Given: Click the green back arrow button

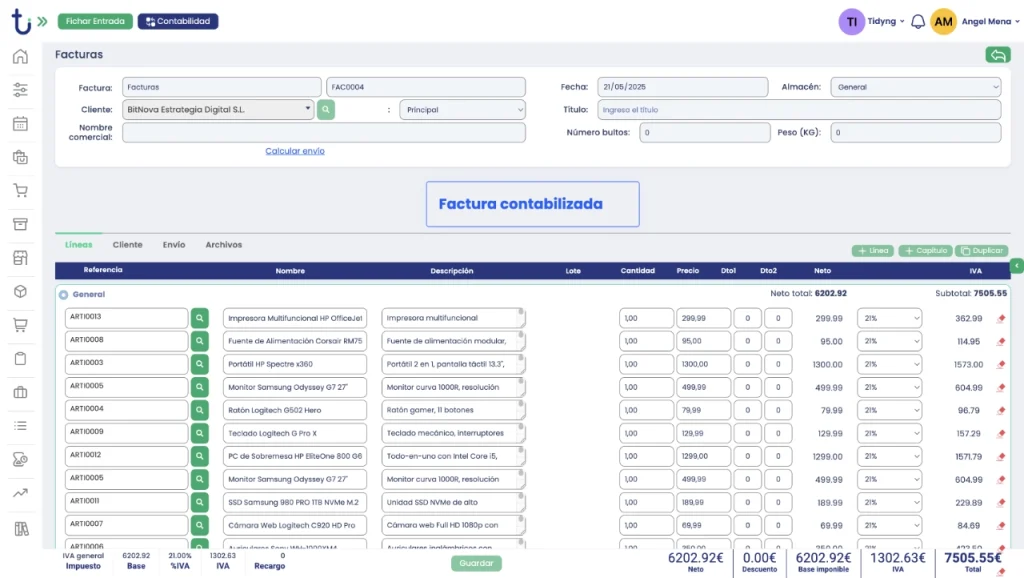Looking at the screenshot, I should pos(997,55).
